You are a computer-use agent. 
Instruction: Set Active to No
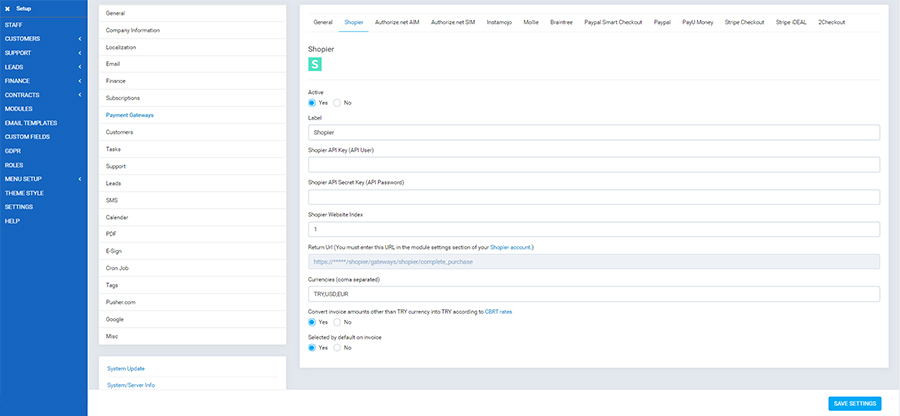click(337, 103)
